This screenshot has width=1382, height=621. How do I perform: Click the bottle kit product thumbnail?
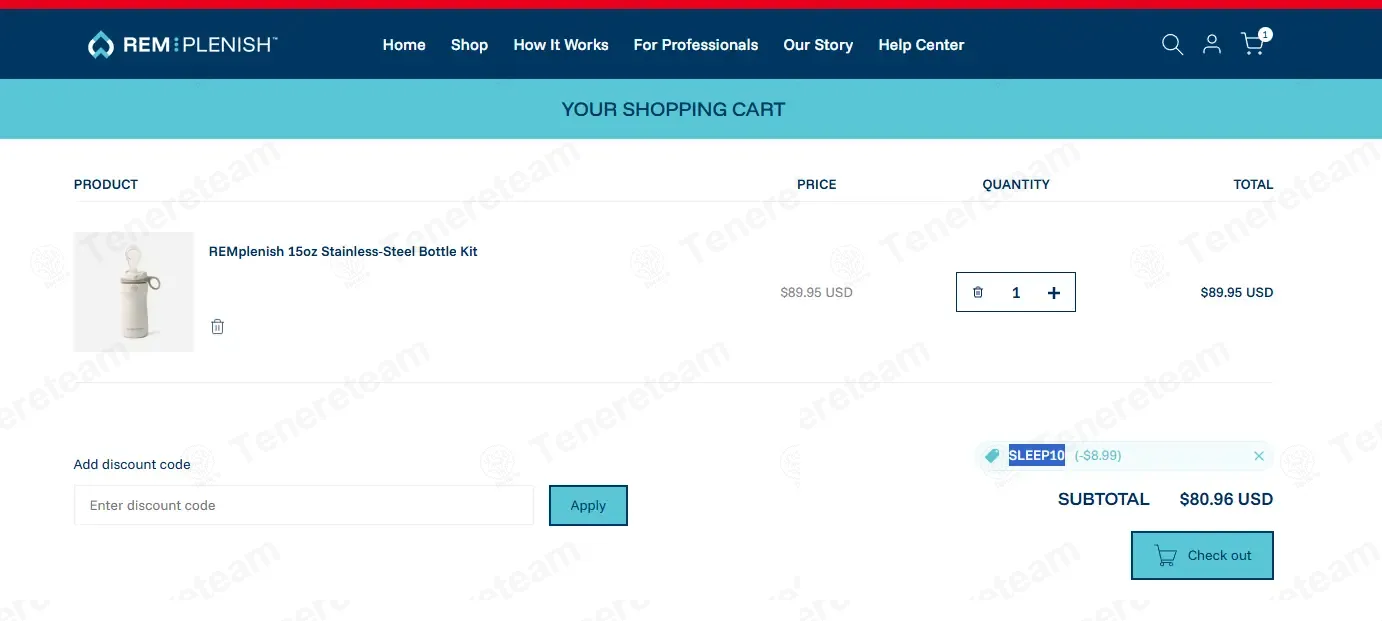coord(134,292)
